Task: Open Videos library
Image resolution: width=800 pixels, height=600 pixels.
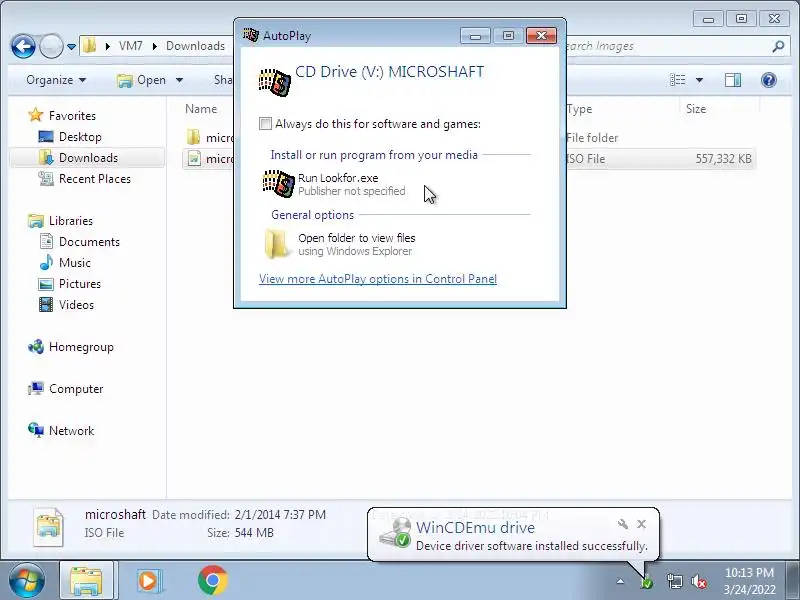Action: tap(76, 305)
